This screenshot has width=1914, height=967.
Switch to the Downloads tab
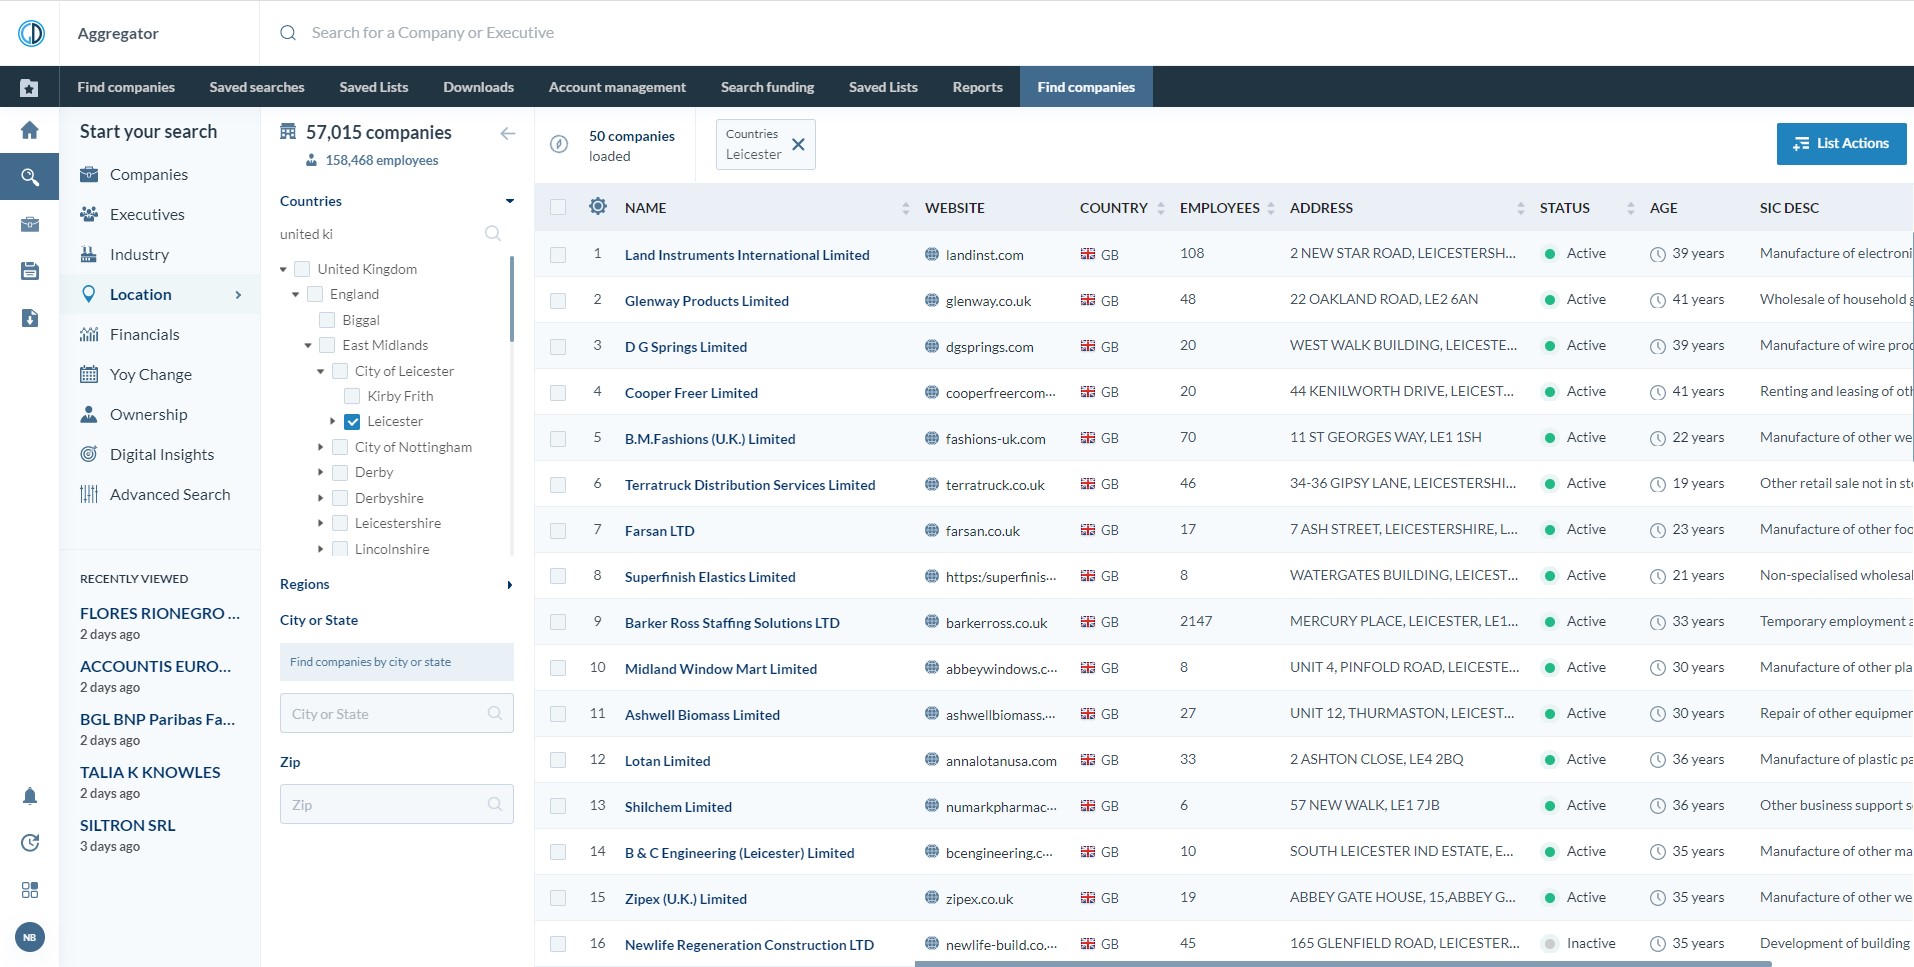[478, 87]
